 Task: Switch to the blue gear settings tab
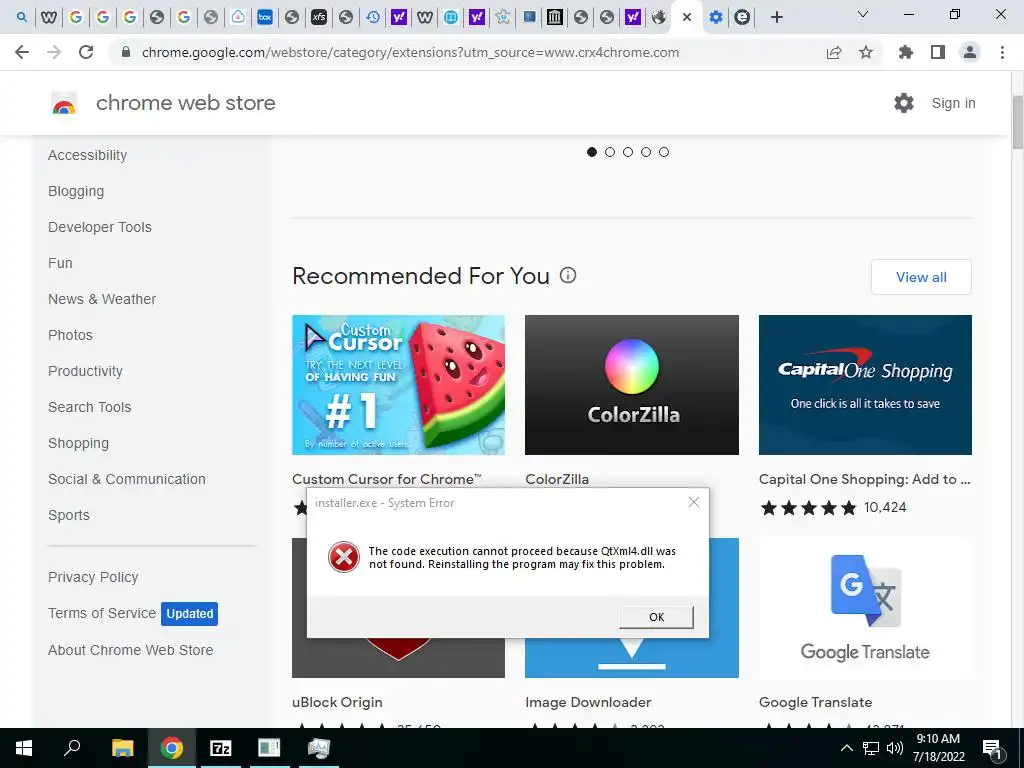(716, 17)
